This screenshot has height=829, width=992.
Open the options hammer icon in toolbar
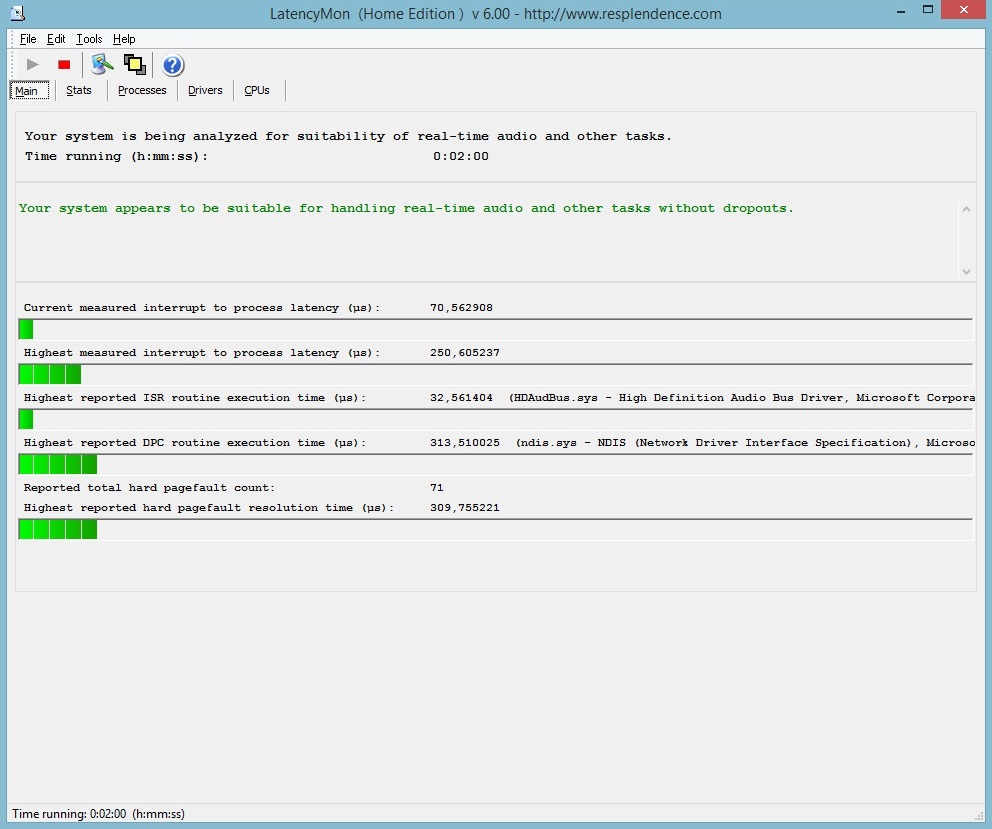[102, 65]
